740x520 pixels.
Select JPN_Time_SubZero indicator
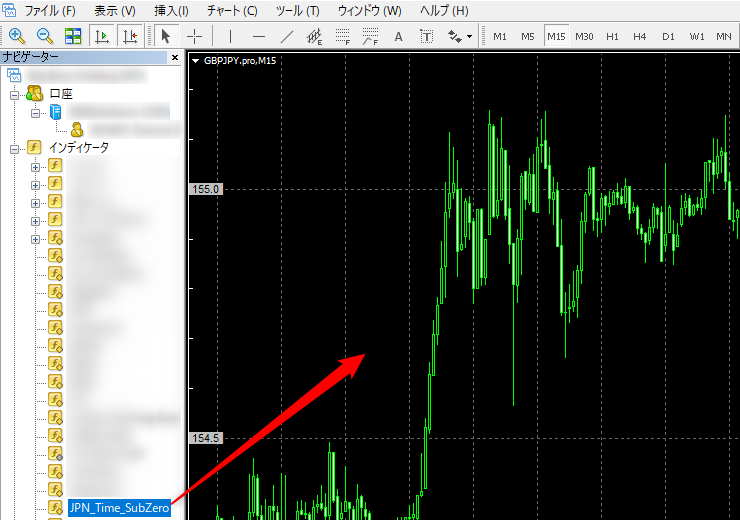(119, 508)
